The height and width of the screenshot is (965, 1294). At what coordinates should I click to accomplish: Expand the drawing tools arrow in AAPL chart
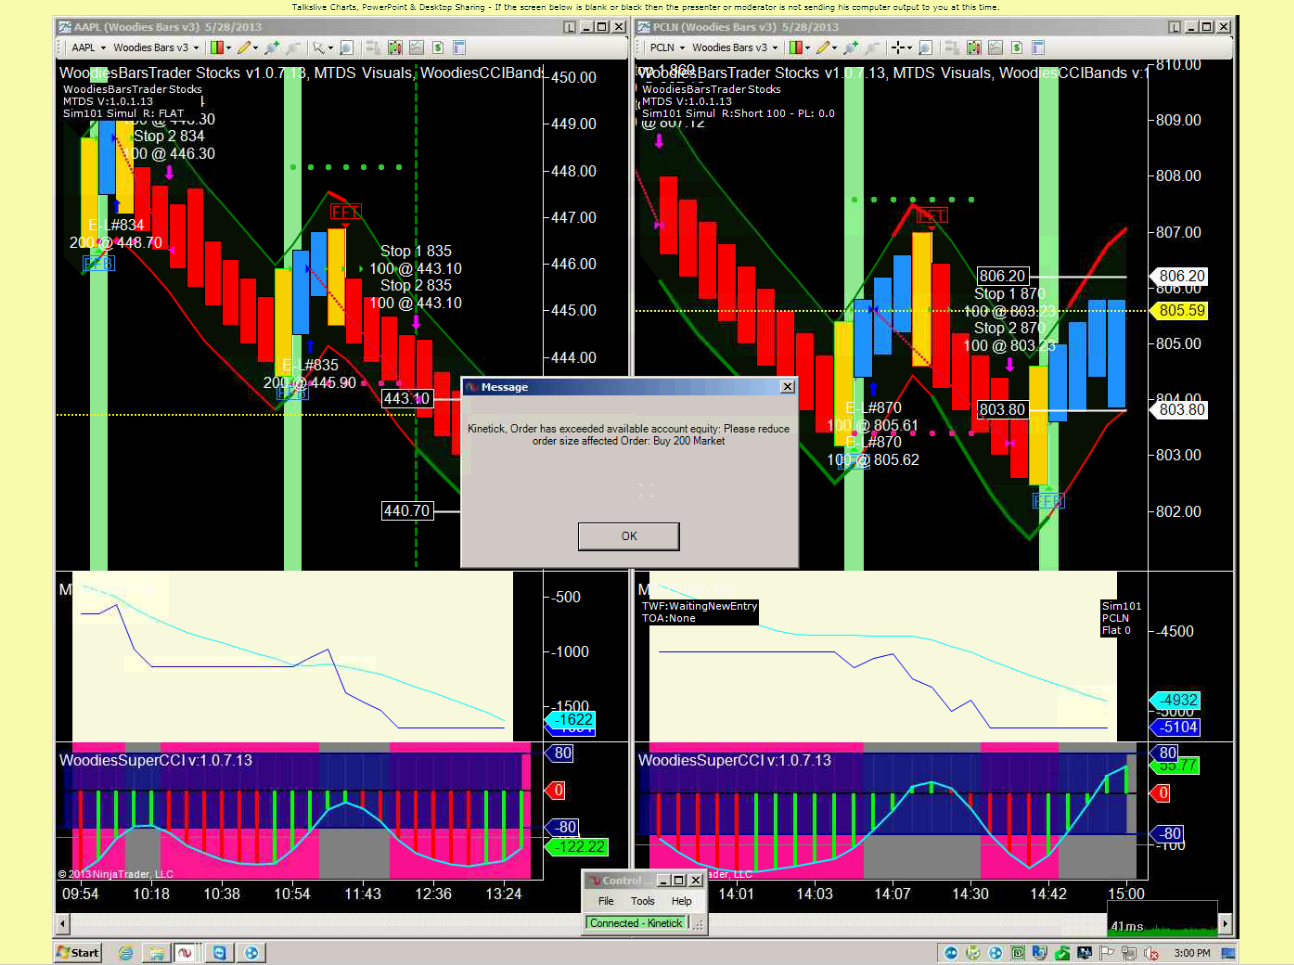point(255,47)
